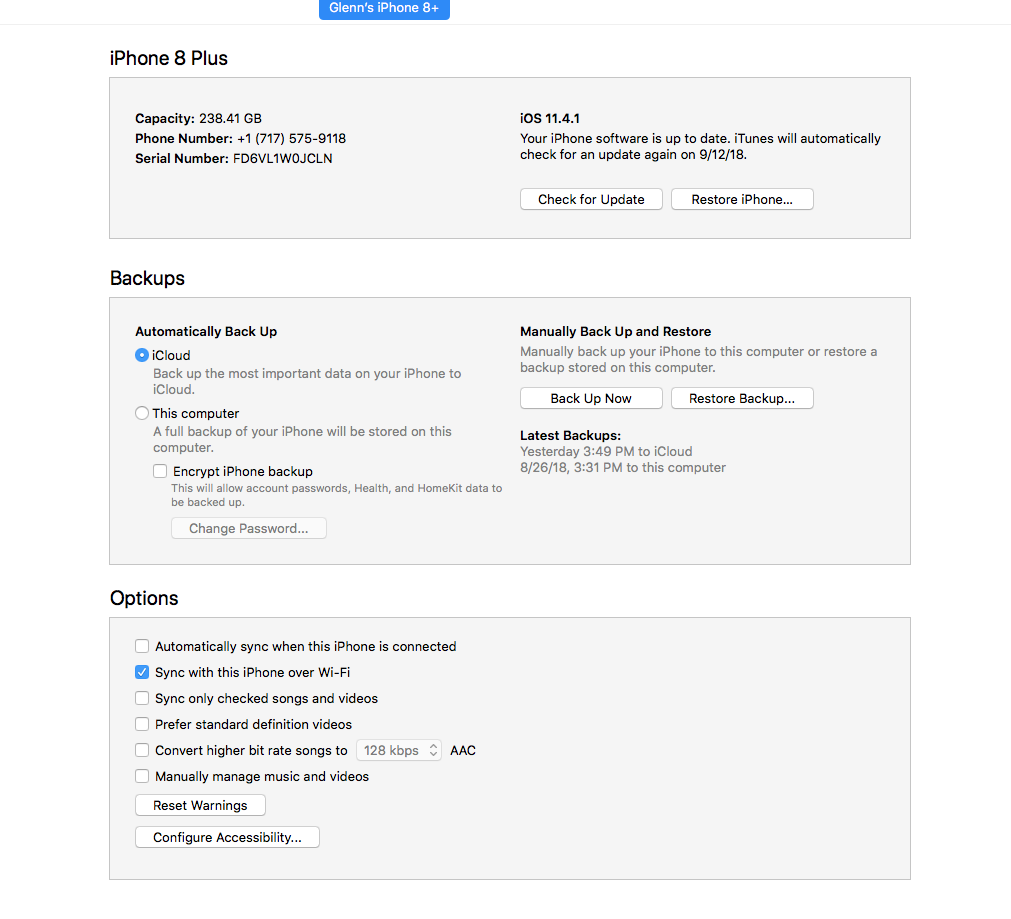Click Back Up Now button

pyautogui.click(x=591, y=399)
